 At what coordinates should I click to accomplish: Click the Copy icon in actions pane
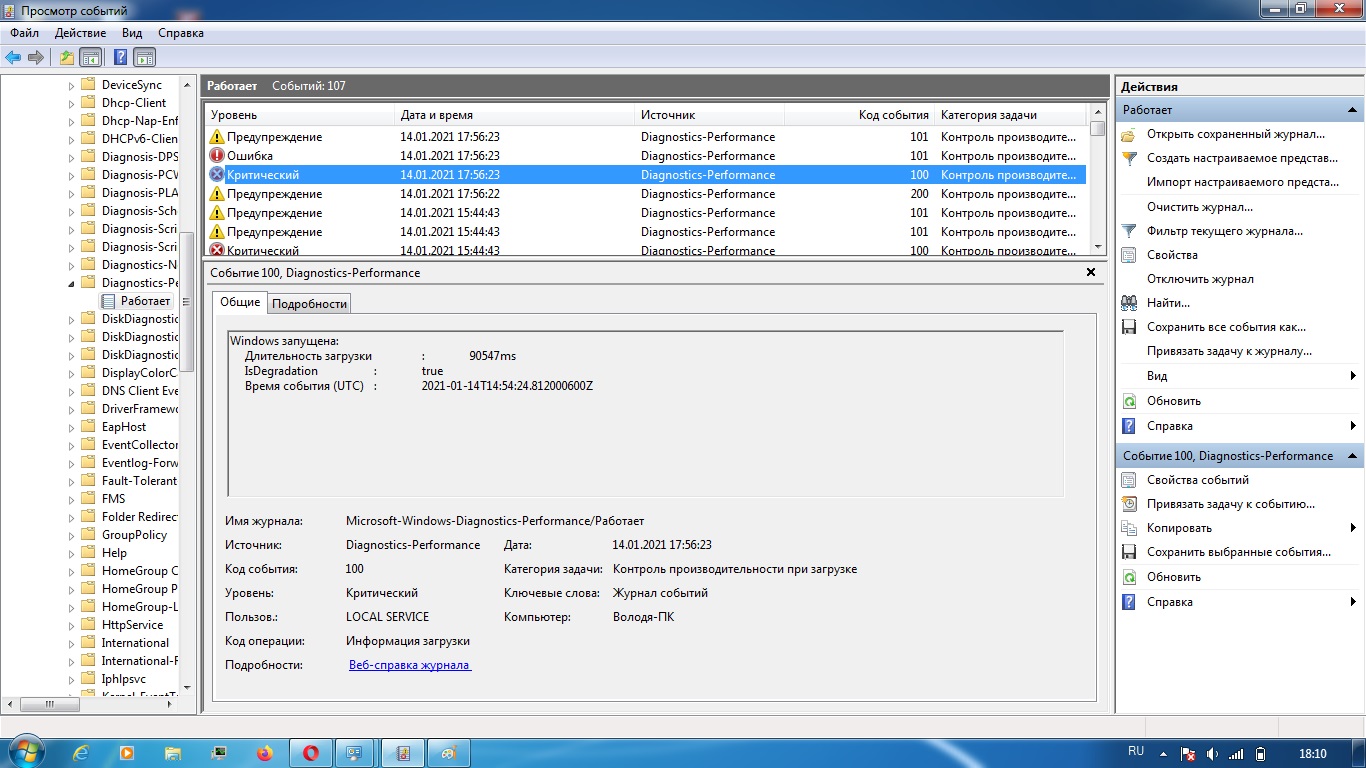point(1129,528)
